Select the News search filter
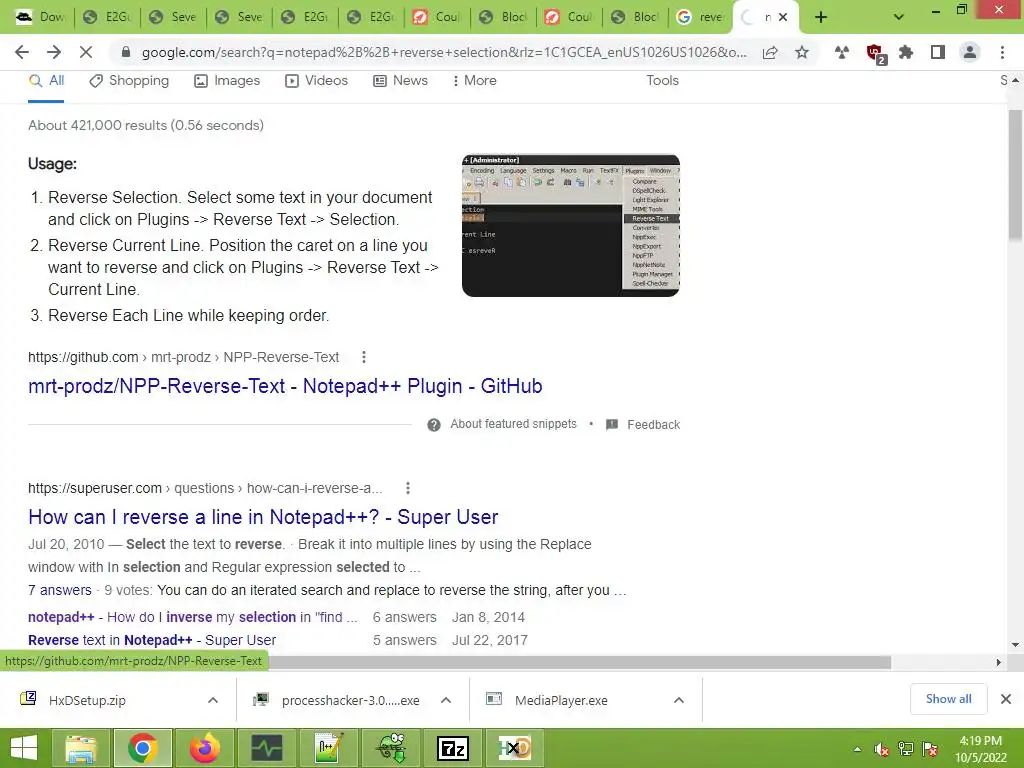Image resolution: width=1024 pixels, height=768 pixels. pos(400,80)
